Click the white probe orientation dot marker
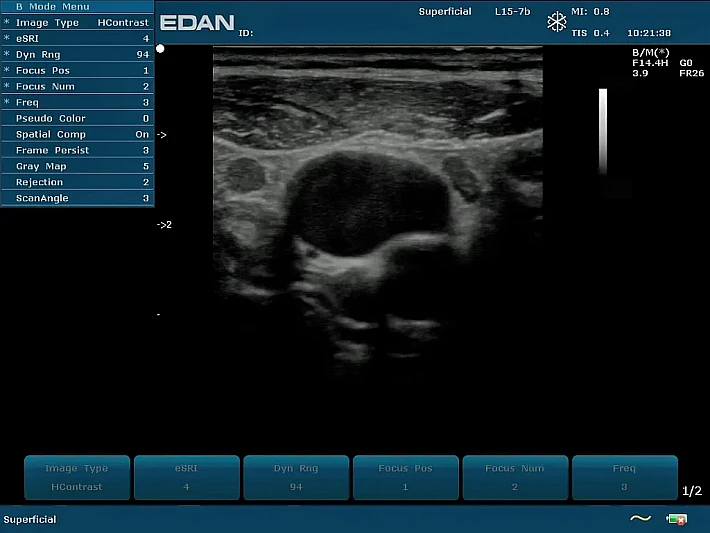710x533 pixels. [161, 48]
